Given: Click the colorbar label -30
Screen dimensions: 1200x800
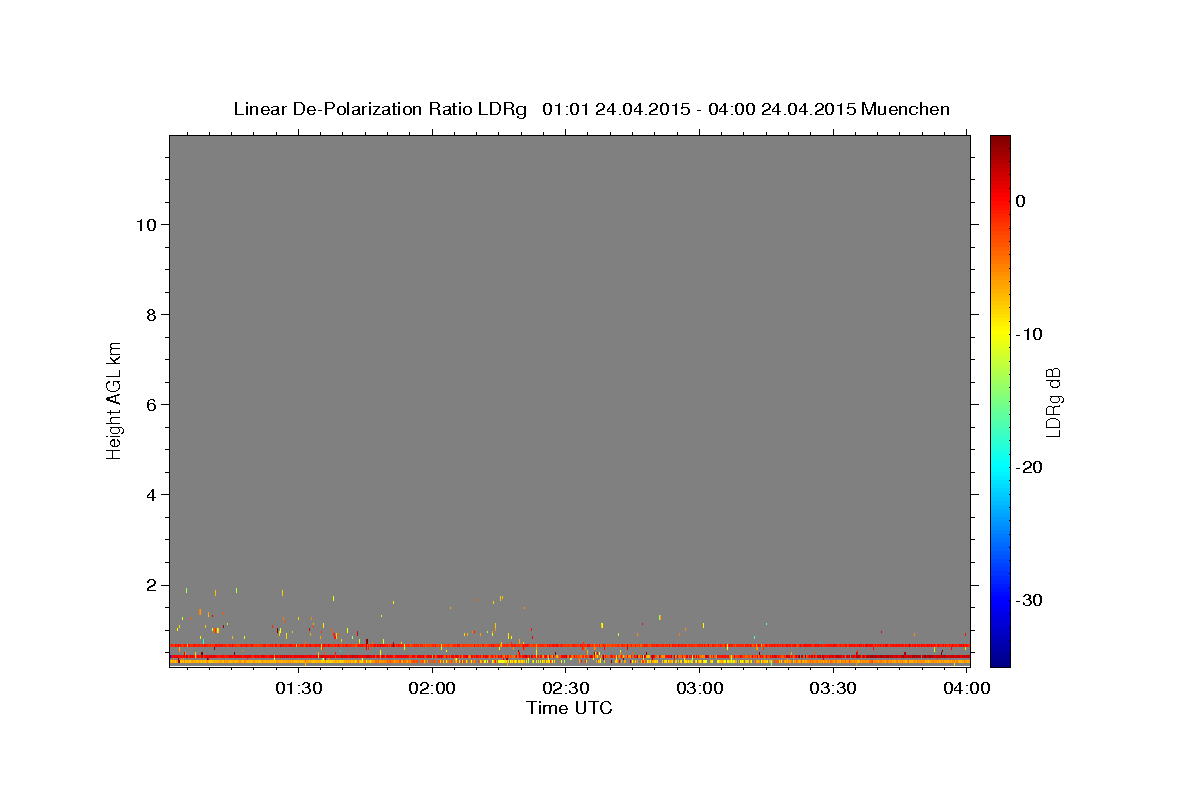Looking at the screenshot, I should pyautogui.click(x=1029, y=600).
